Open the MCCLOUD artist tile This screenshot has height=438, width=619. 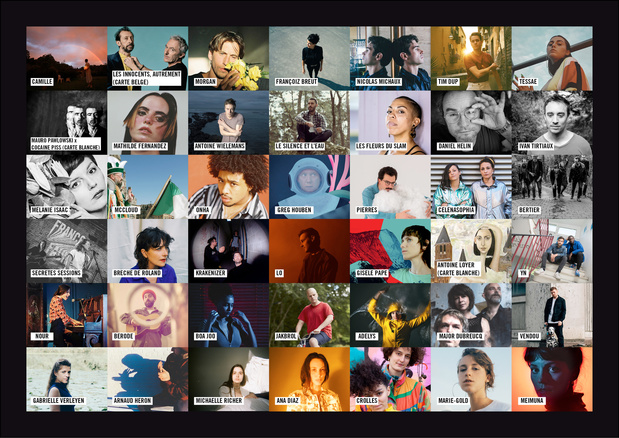pos(148,187)
